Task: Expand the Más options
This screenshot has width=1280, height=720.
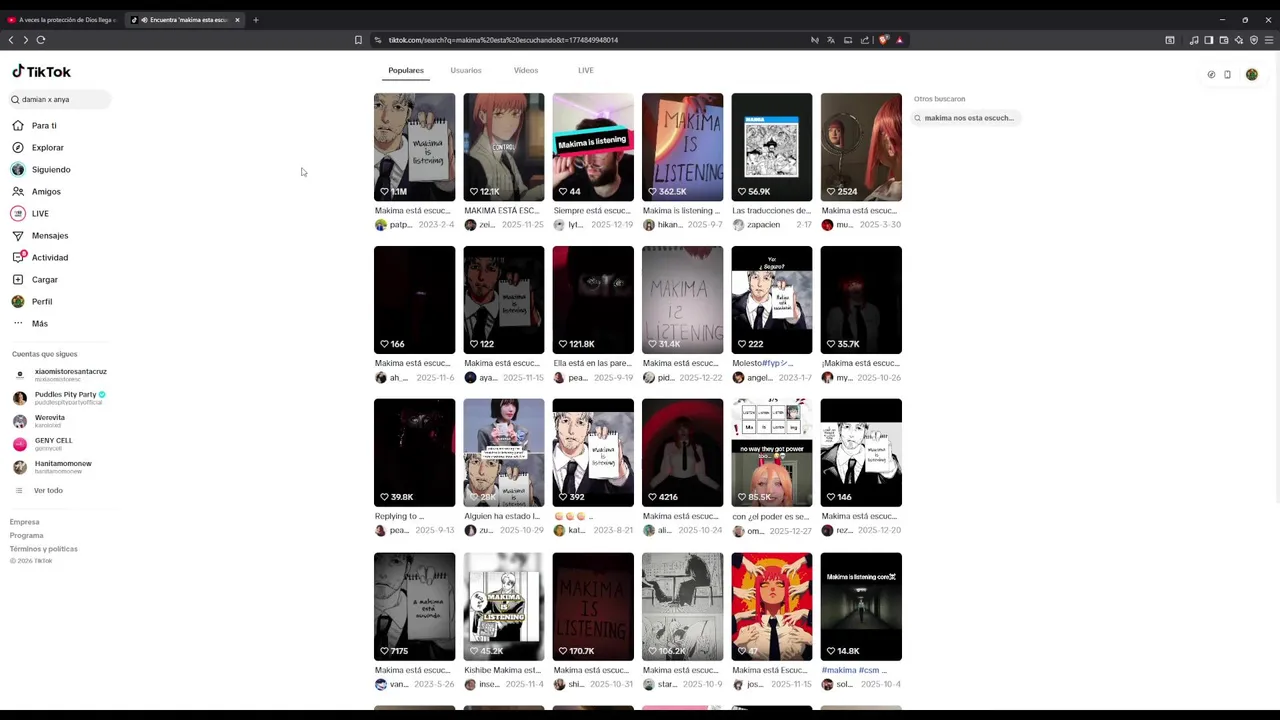Action: pyautogui.click(x=30, y=324)
